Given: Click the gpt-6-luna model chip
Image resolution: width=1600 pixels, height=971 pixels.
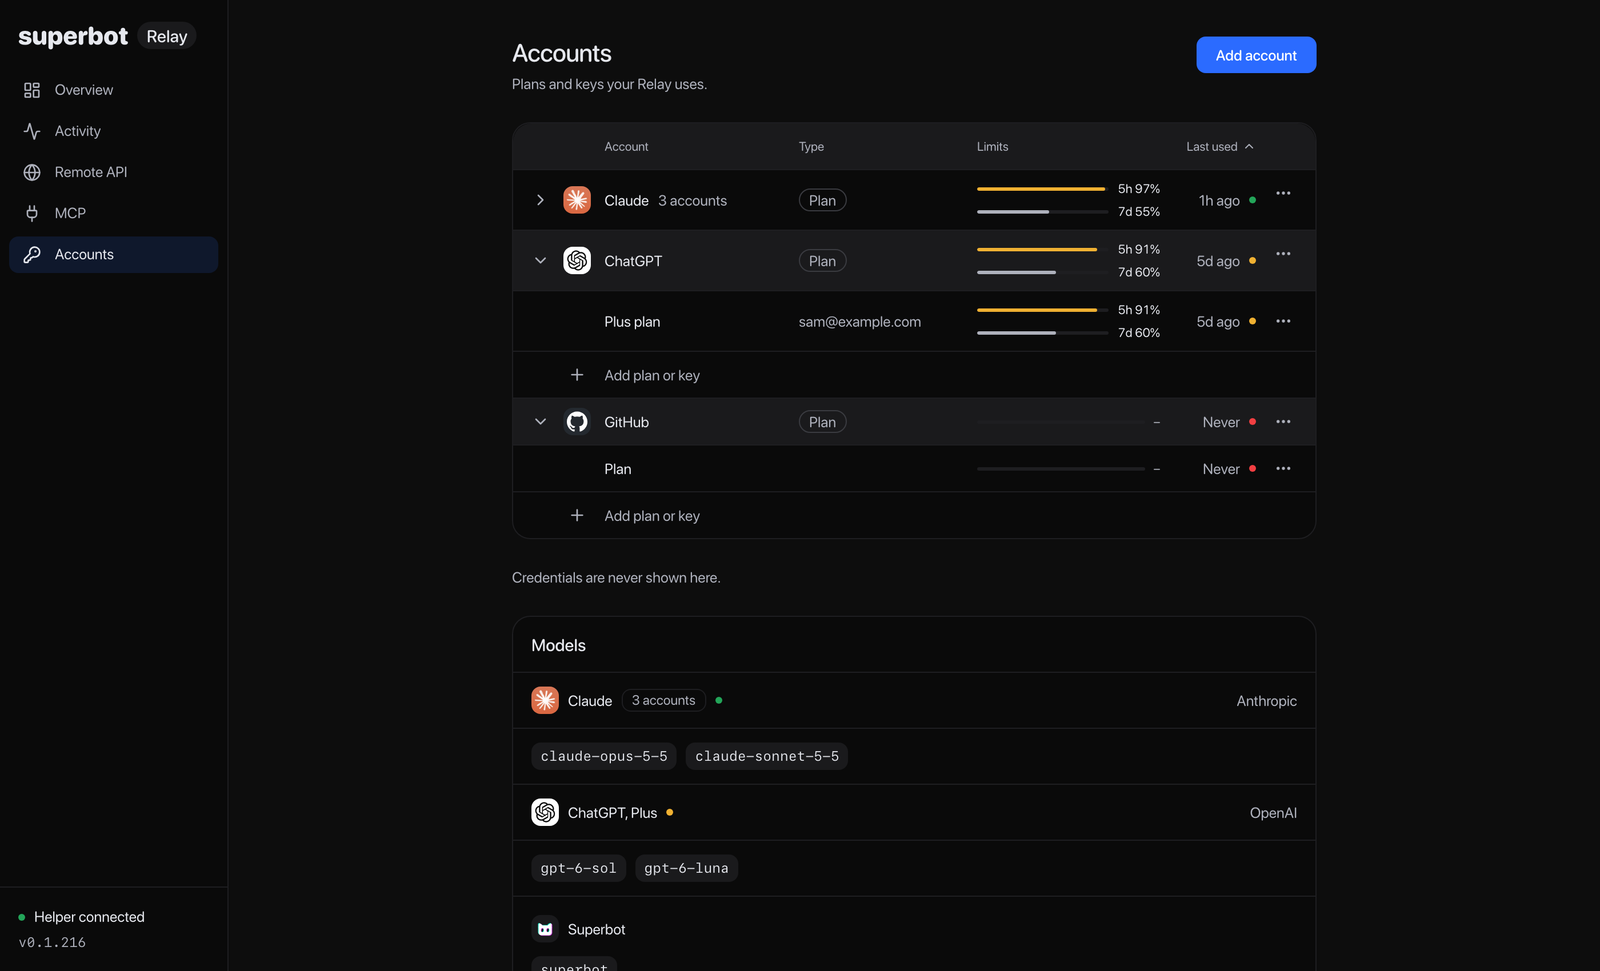Looking at the screenshot, I should click(x=686, y=868).
